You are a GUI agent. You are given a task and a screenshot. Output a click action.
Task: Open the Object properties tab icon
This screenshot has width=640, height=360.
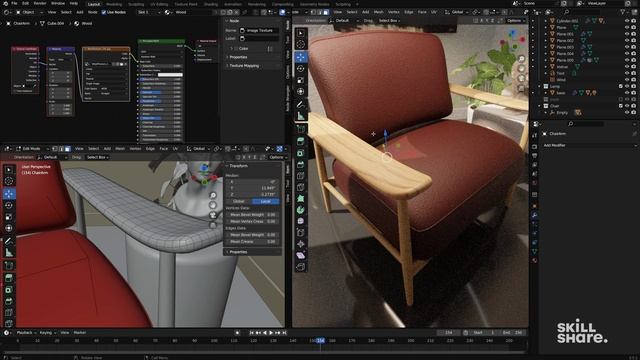535,205
